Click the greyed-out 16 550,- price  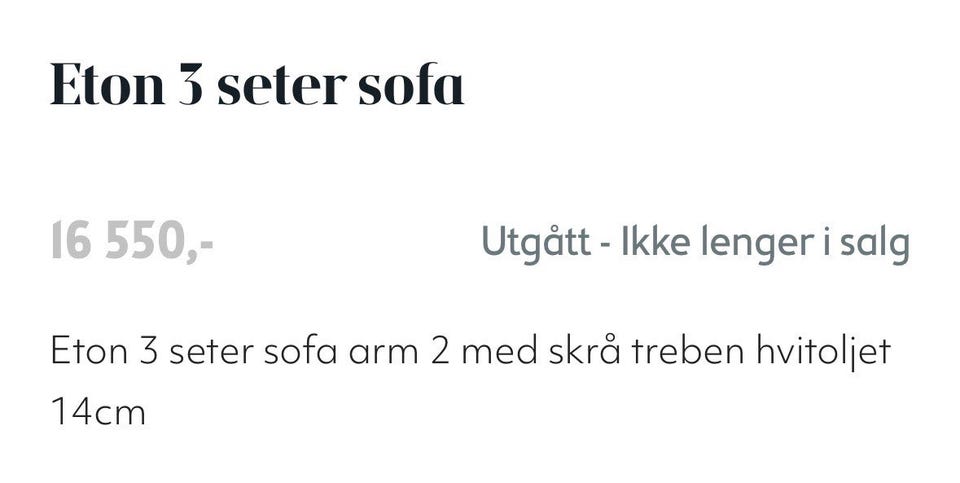[132, 242]
